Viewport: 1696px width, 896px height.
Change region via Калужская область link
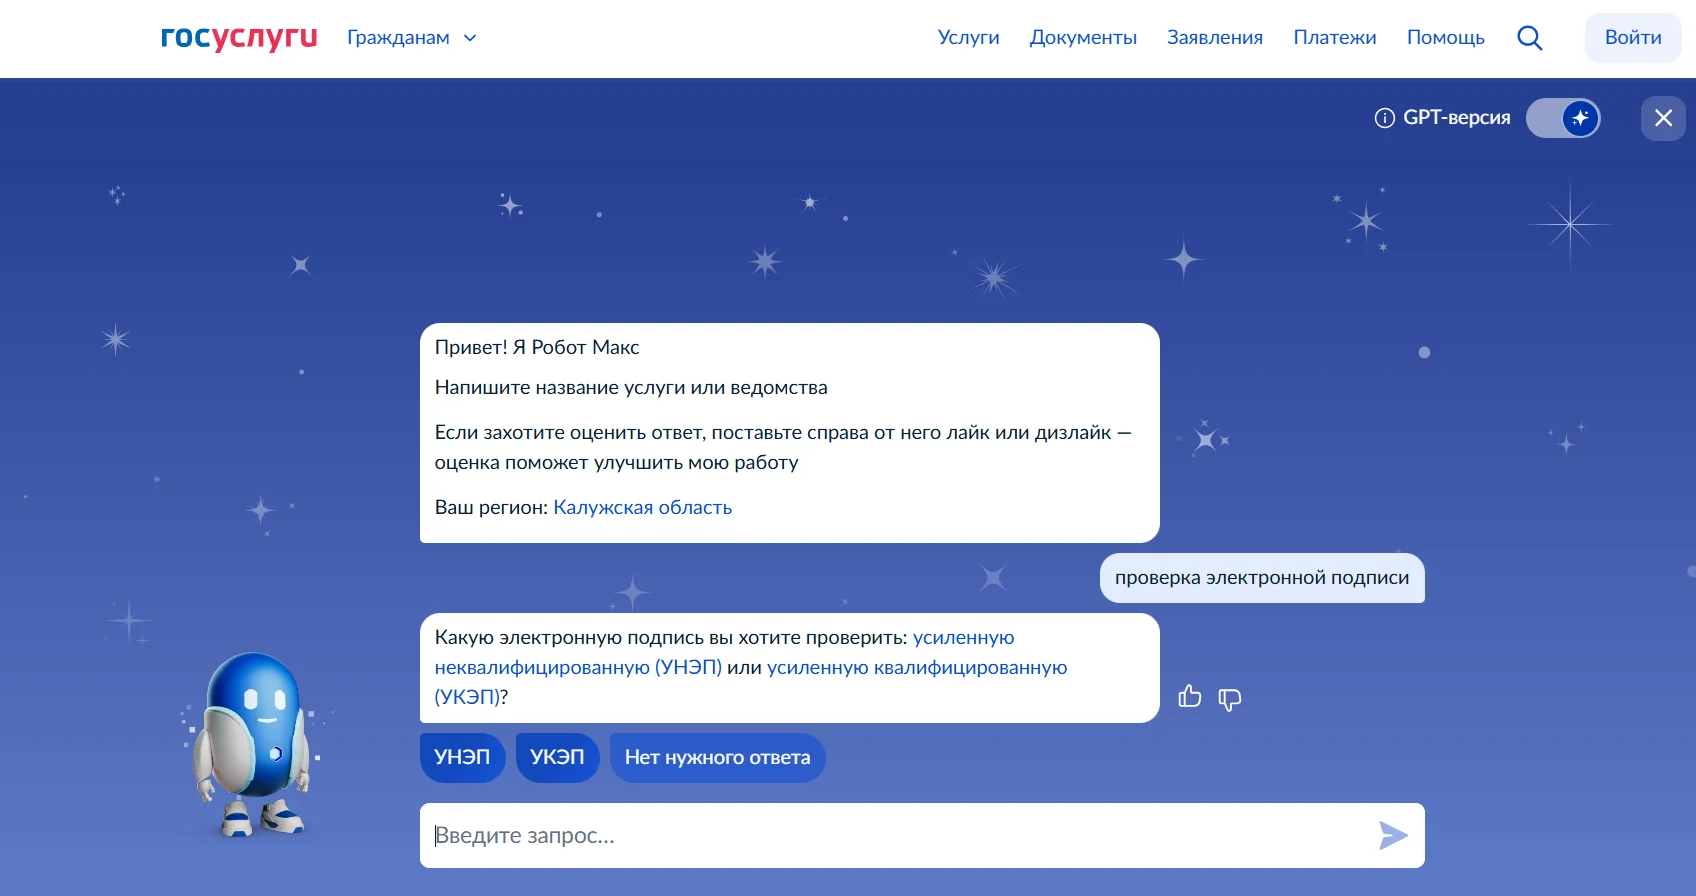click(642, 507)
